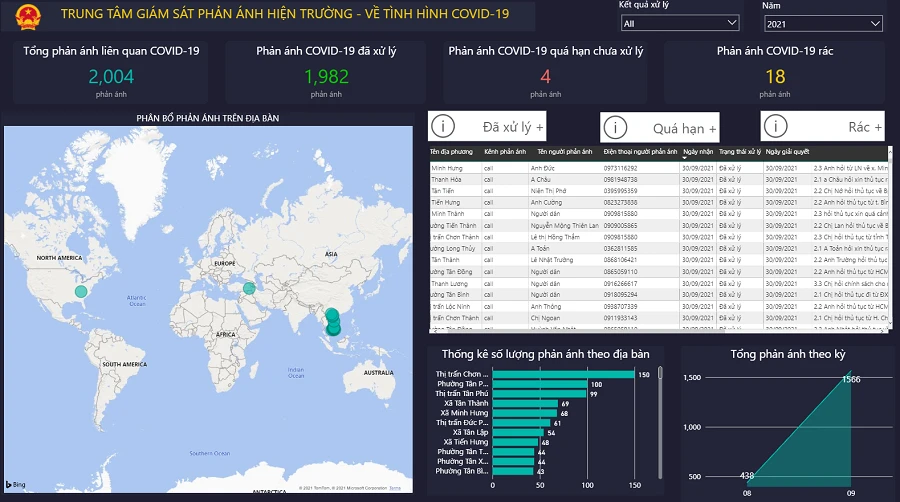
Task: Click the Bing logo on the map
Action: [x=18, y=485]
